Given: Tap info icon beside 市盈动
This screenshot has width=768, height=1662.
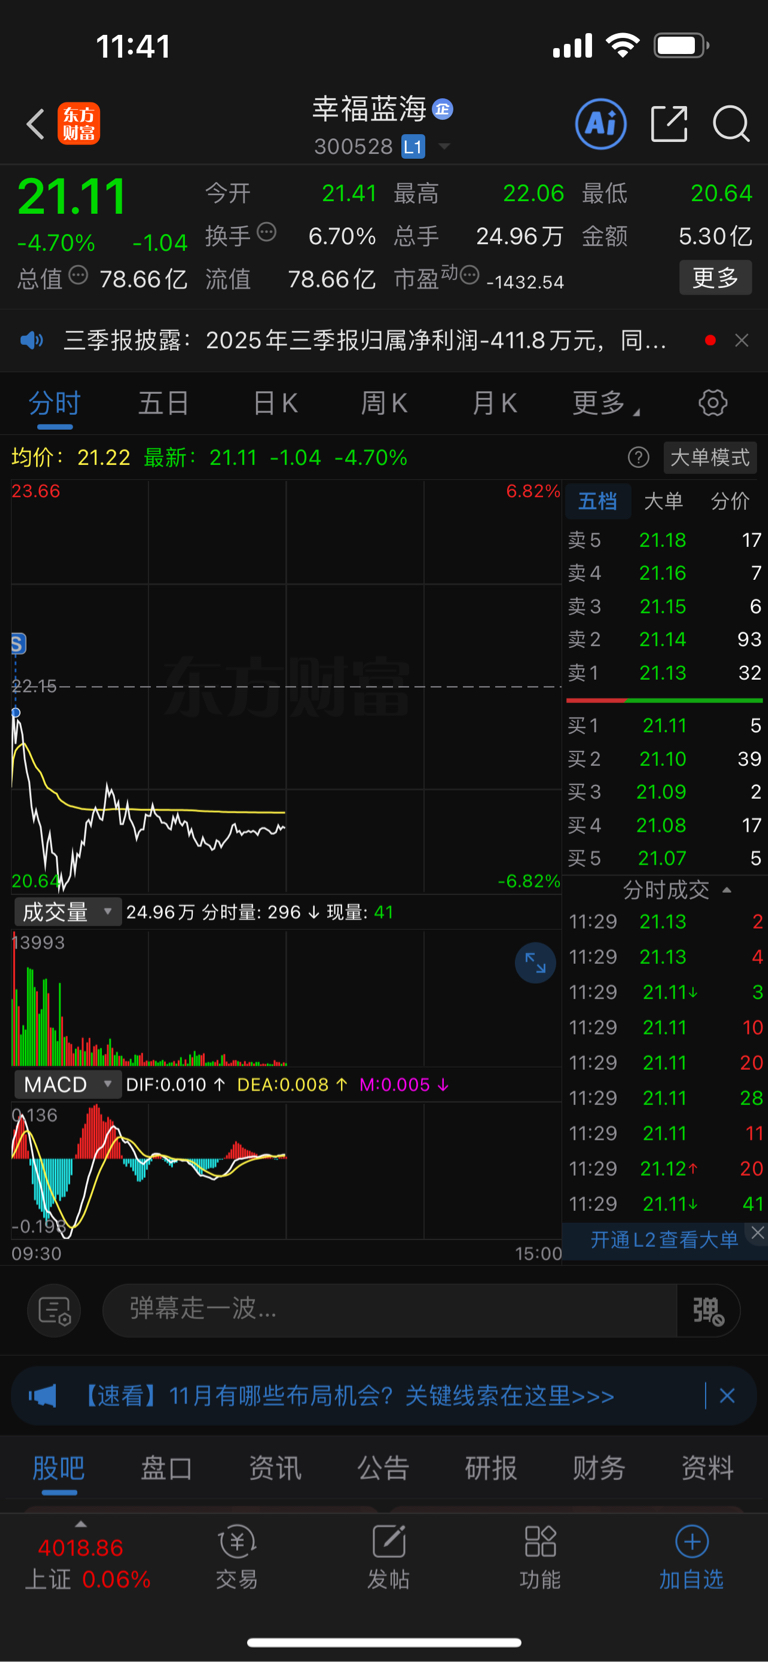Looking at the screenshot, I should (x=470, y=274).
